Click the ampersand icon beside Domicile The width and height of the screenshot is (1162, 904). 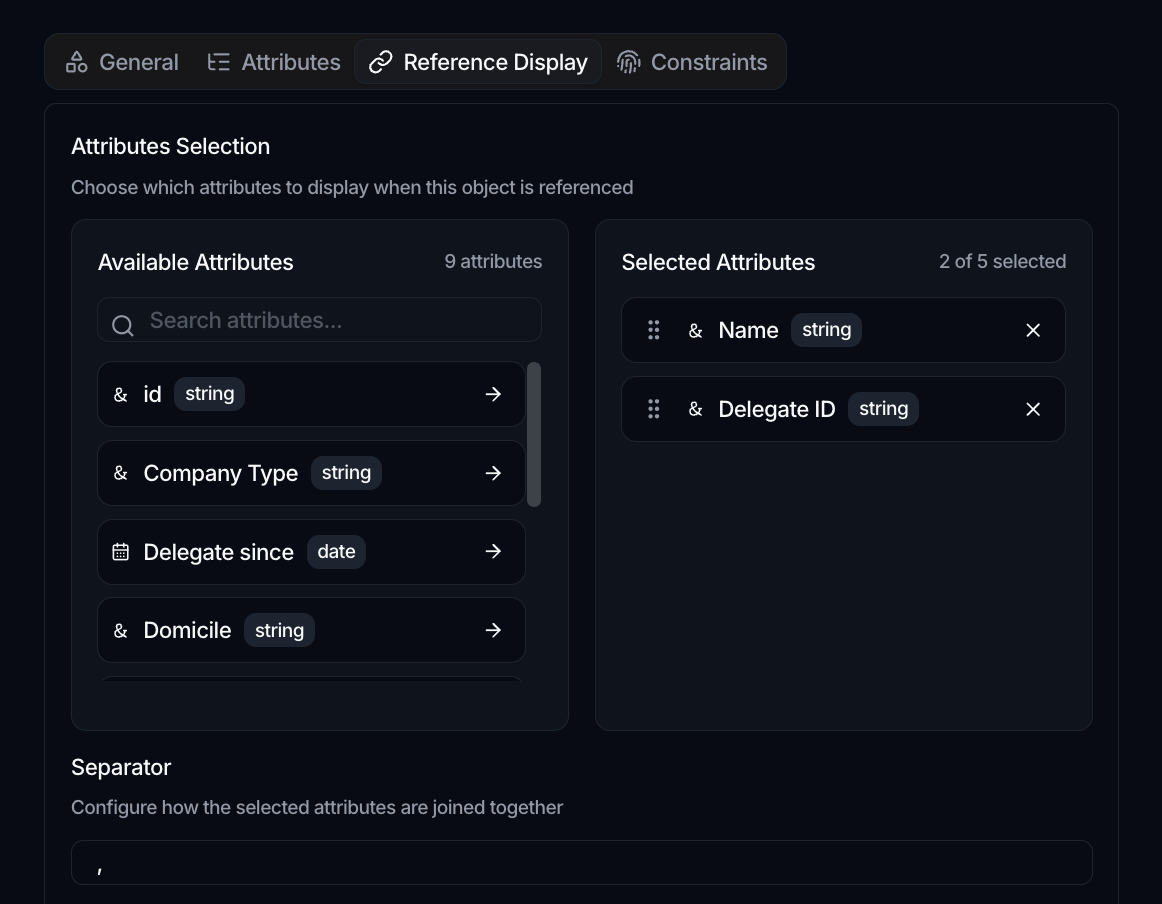(121, 631)
